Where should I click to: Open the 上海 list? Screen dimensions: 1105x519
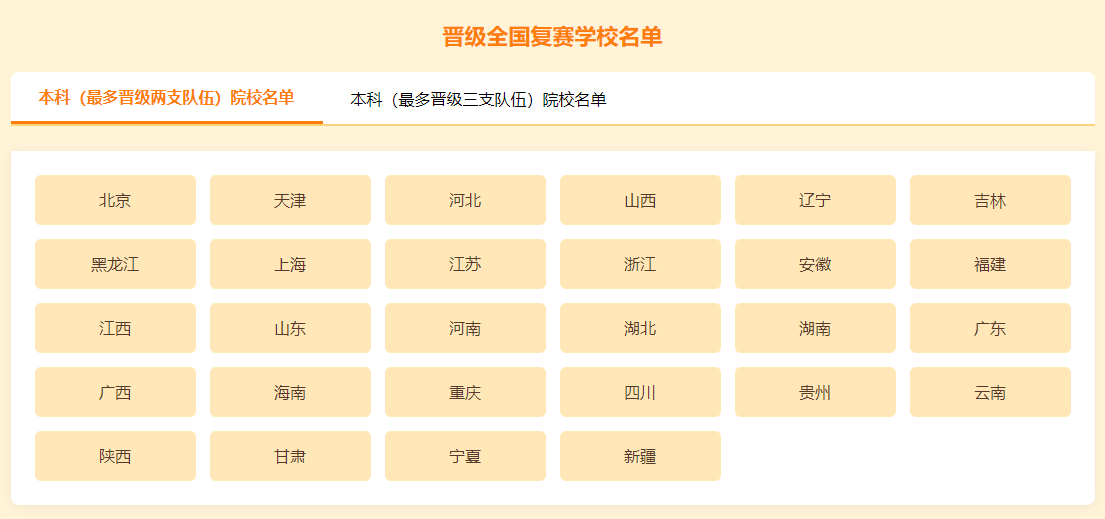pos(290,264)
